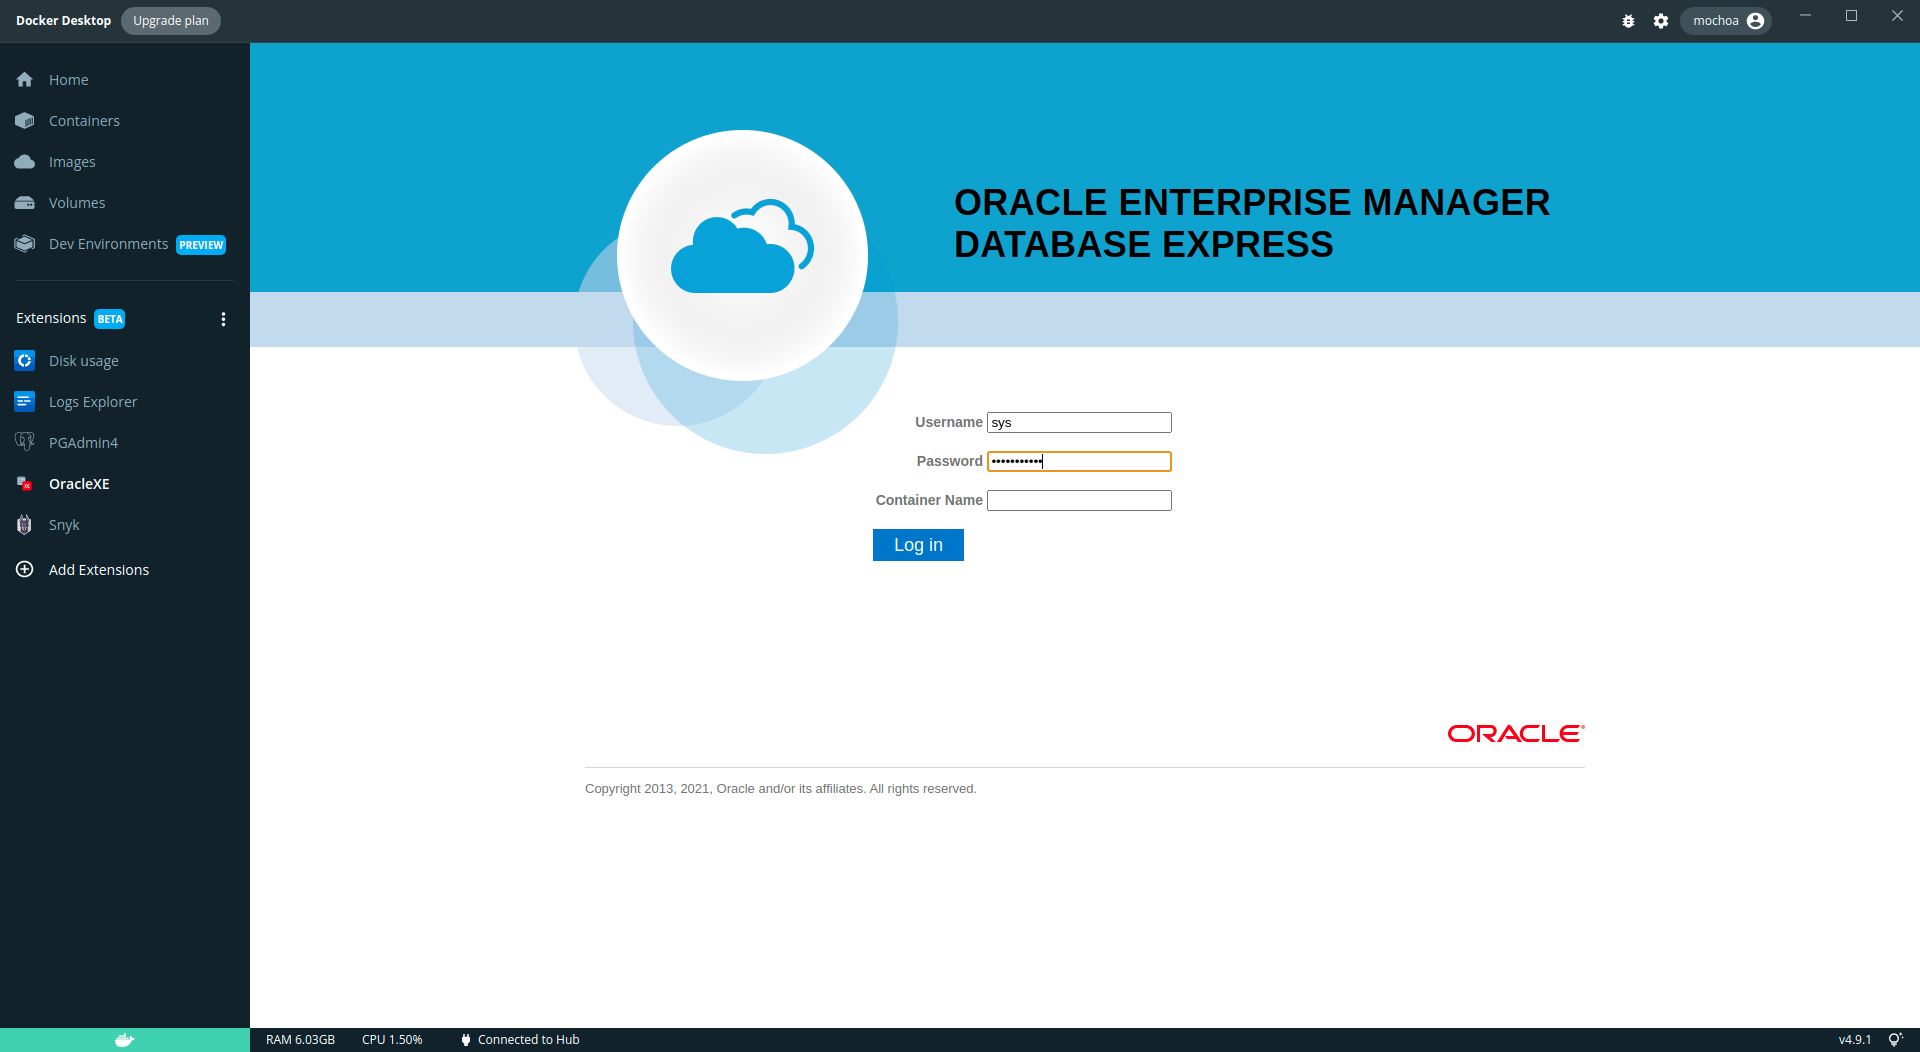Click the OracleXE extension icon
1920x1052 pixels.
click(25, 484)
